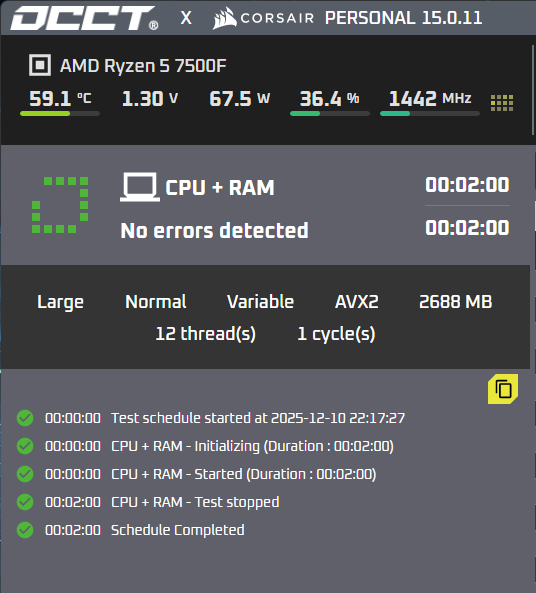This screenshot has height=593, width=536.
Task: Click the CPU chip icon beside Ryzen 5 7500F
Action: (x=40, y=65)
